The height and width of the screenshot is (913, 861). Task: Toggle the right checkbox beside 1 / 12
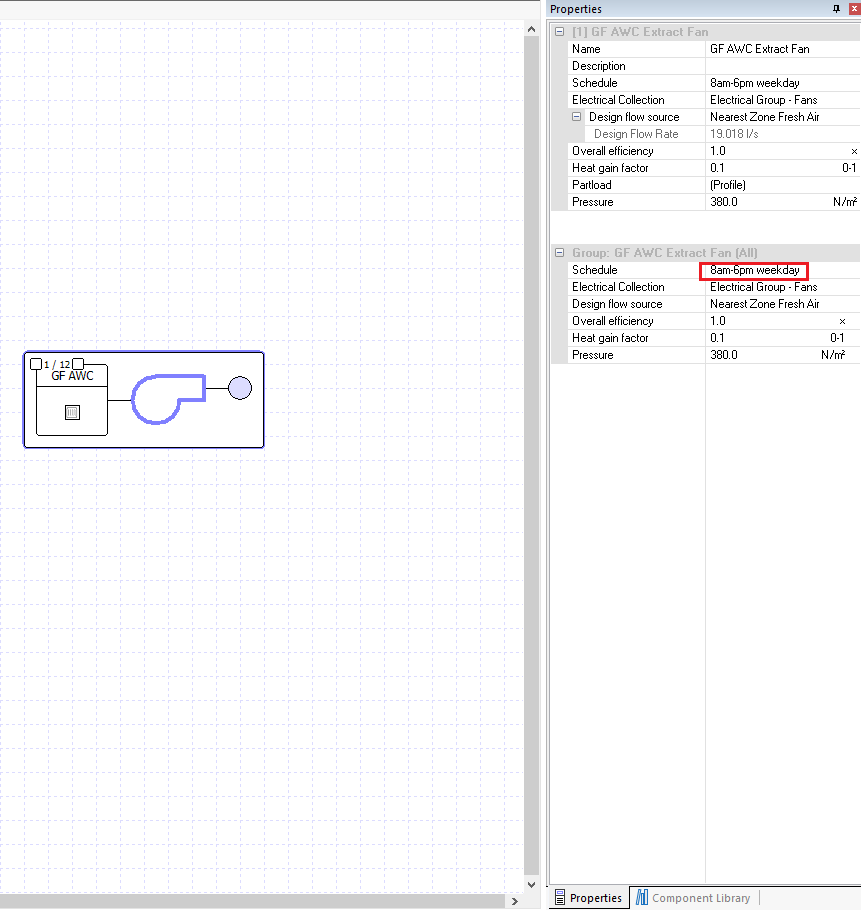coord(78,364)
